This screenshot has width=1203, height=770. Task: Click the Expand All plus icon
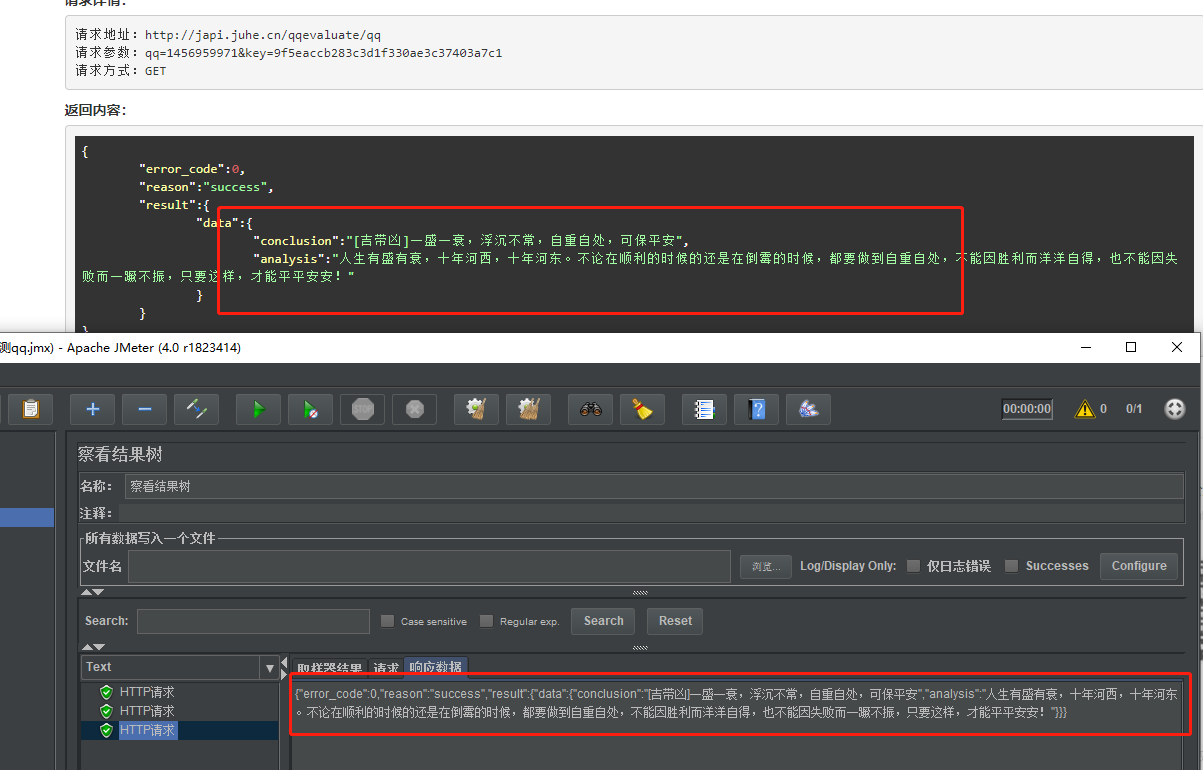point(93,409)
